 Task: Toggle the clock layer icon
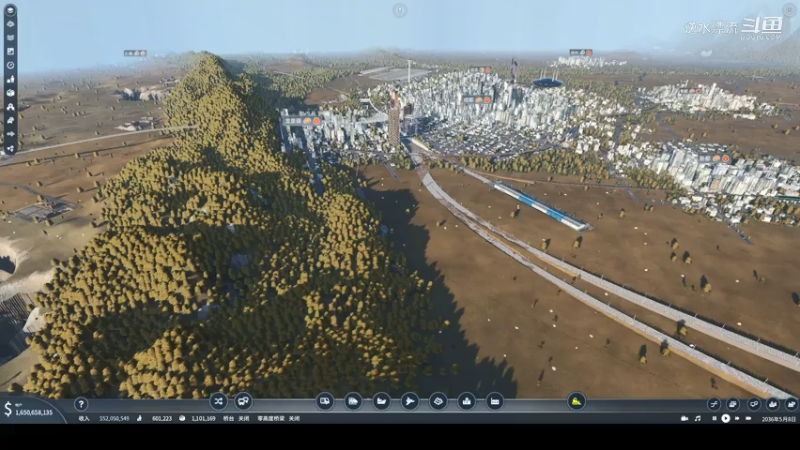pyautogui.click(x=10, y=65)
